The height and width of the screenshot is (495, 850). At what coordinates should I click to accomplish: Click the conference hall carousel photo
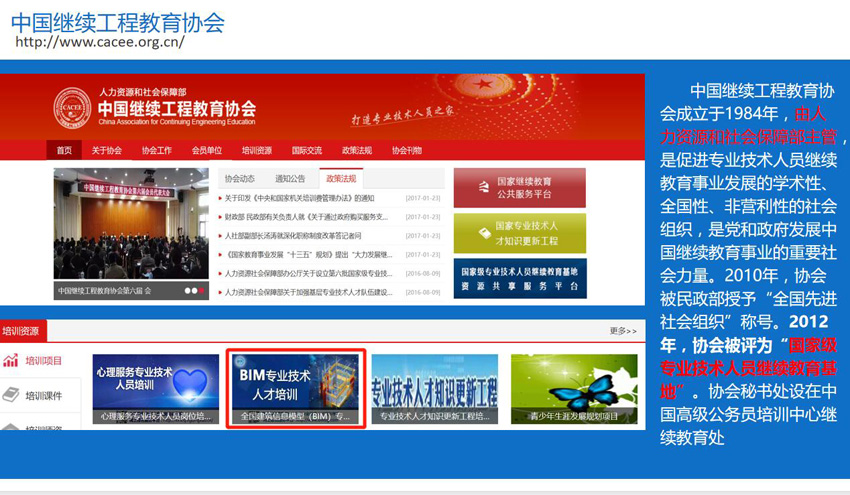click(x=131, y=223)
